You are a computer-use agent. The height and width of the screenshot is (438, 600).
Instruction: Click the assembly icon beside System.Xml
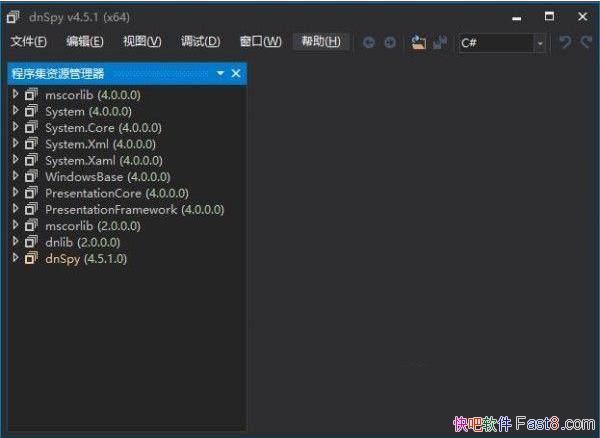pyautogui.click(x=31, y=144)
